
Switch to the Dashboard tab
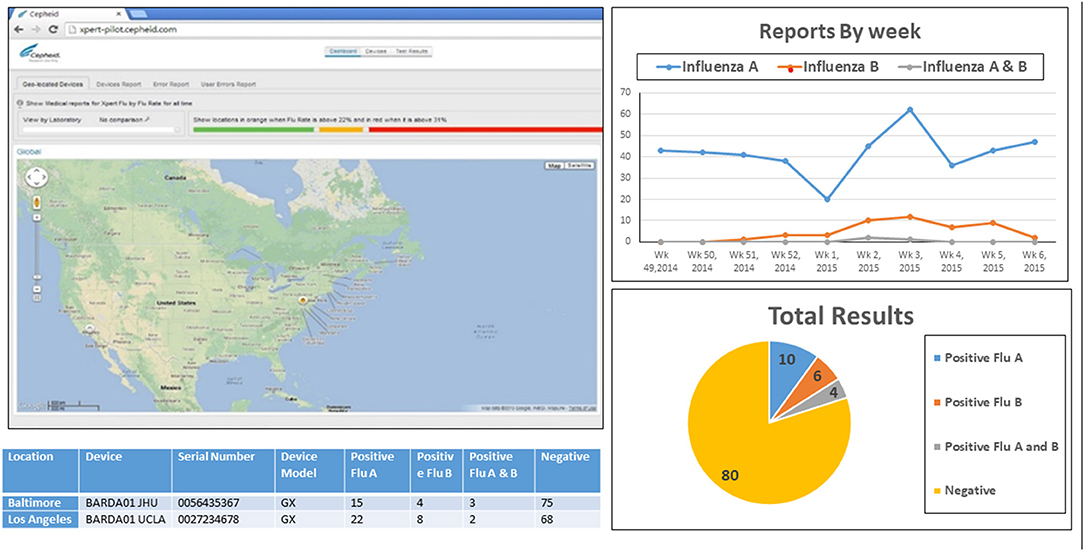343,51
